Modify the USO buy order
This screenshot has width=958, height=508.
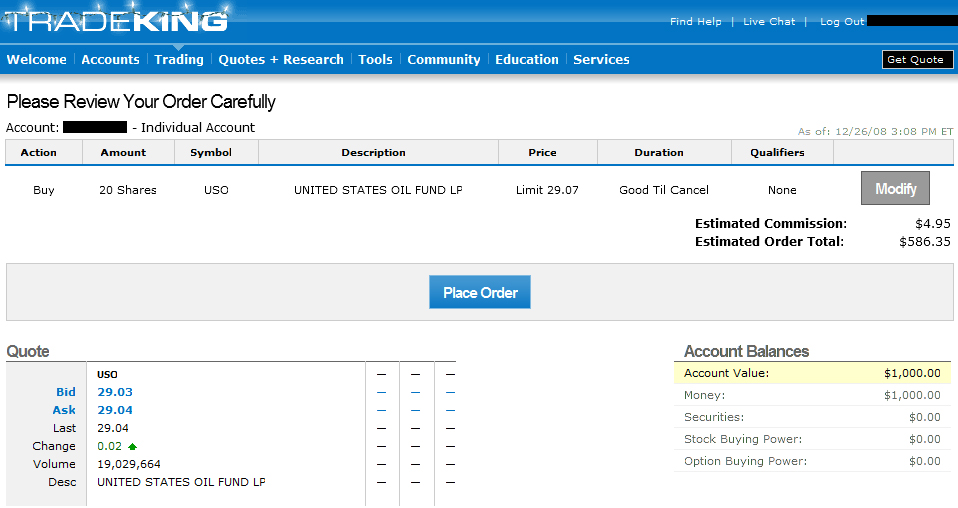[895, 188]
